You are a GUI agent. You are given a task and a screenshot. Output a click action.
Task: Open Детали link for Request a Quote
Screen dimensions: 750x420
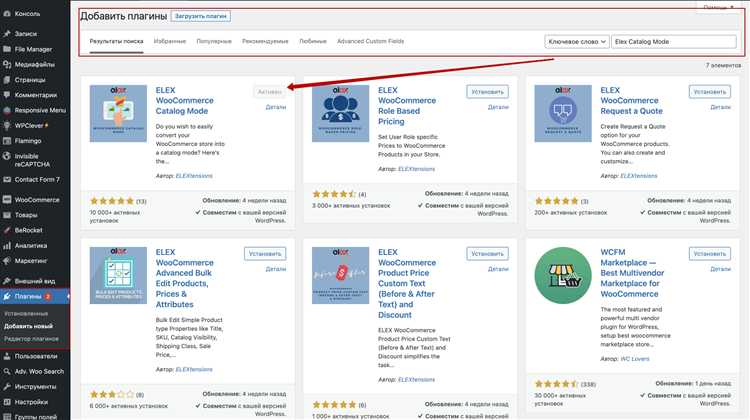721,107
